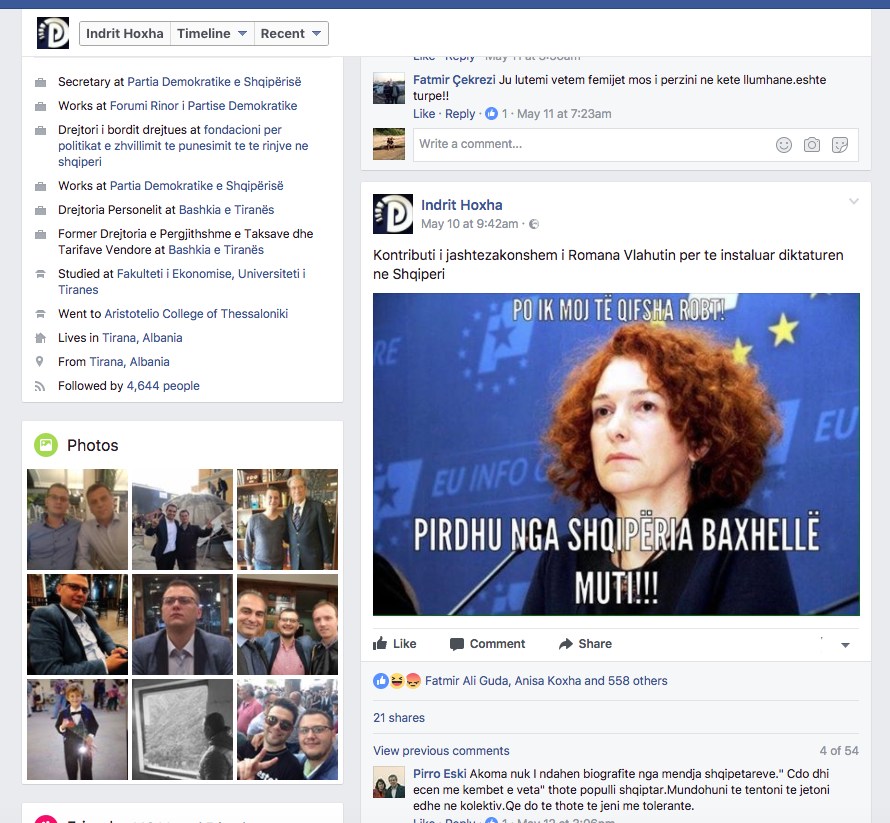Image resolution: width=890 pixels, height=823 pixels.
Task: Open the Timeline dropdown
Action: click(212, 33)
